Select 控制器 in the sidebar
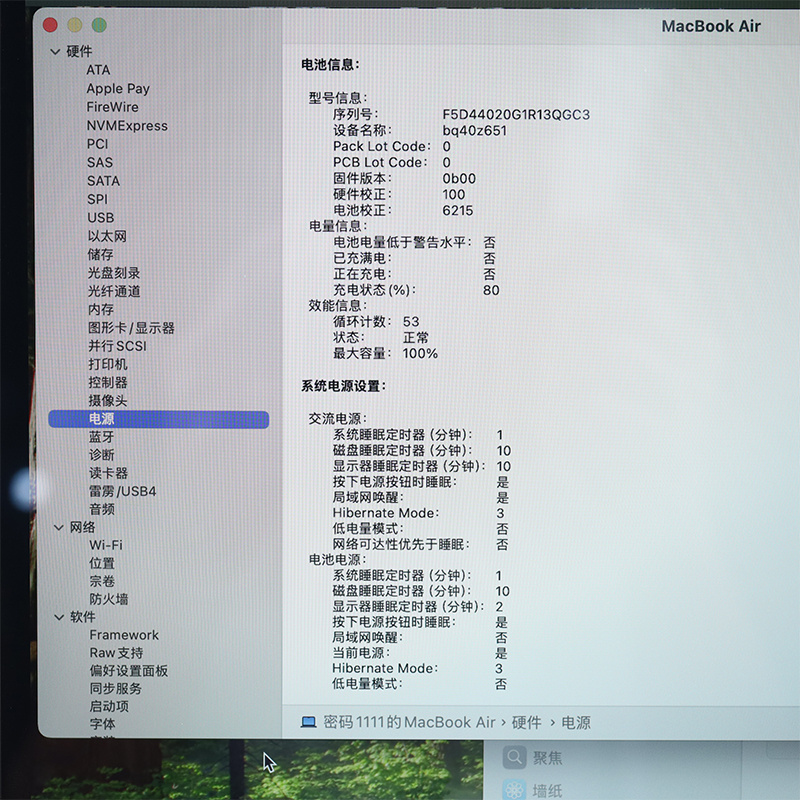Image resolution: width=800 pixels, height=800 pixels. pos(108,383)
